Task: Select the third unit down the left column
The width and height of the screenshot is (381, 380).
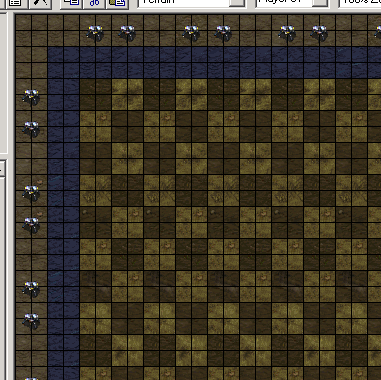Action: [x=31, y=193]
